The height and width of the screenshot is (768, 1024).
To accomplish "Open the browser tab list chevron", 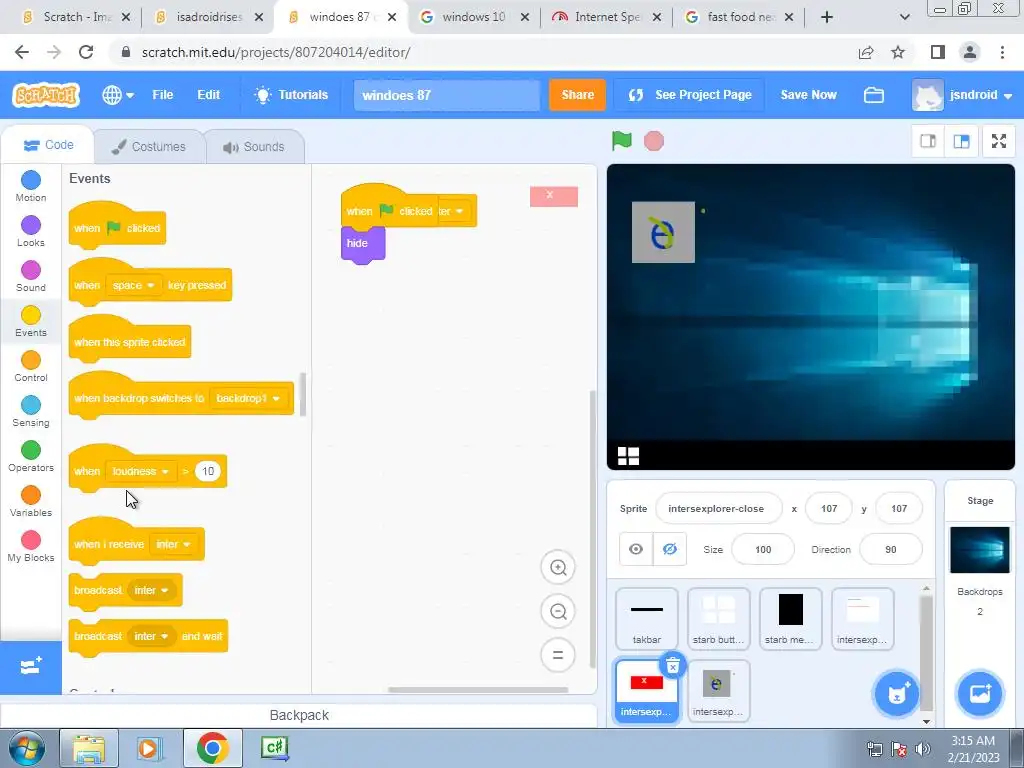I will pyautogui.click(x=904, y=17).
